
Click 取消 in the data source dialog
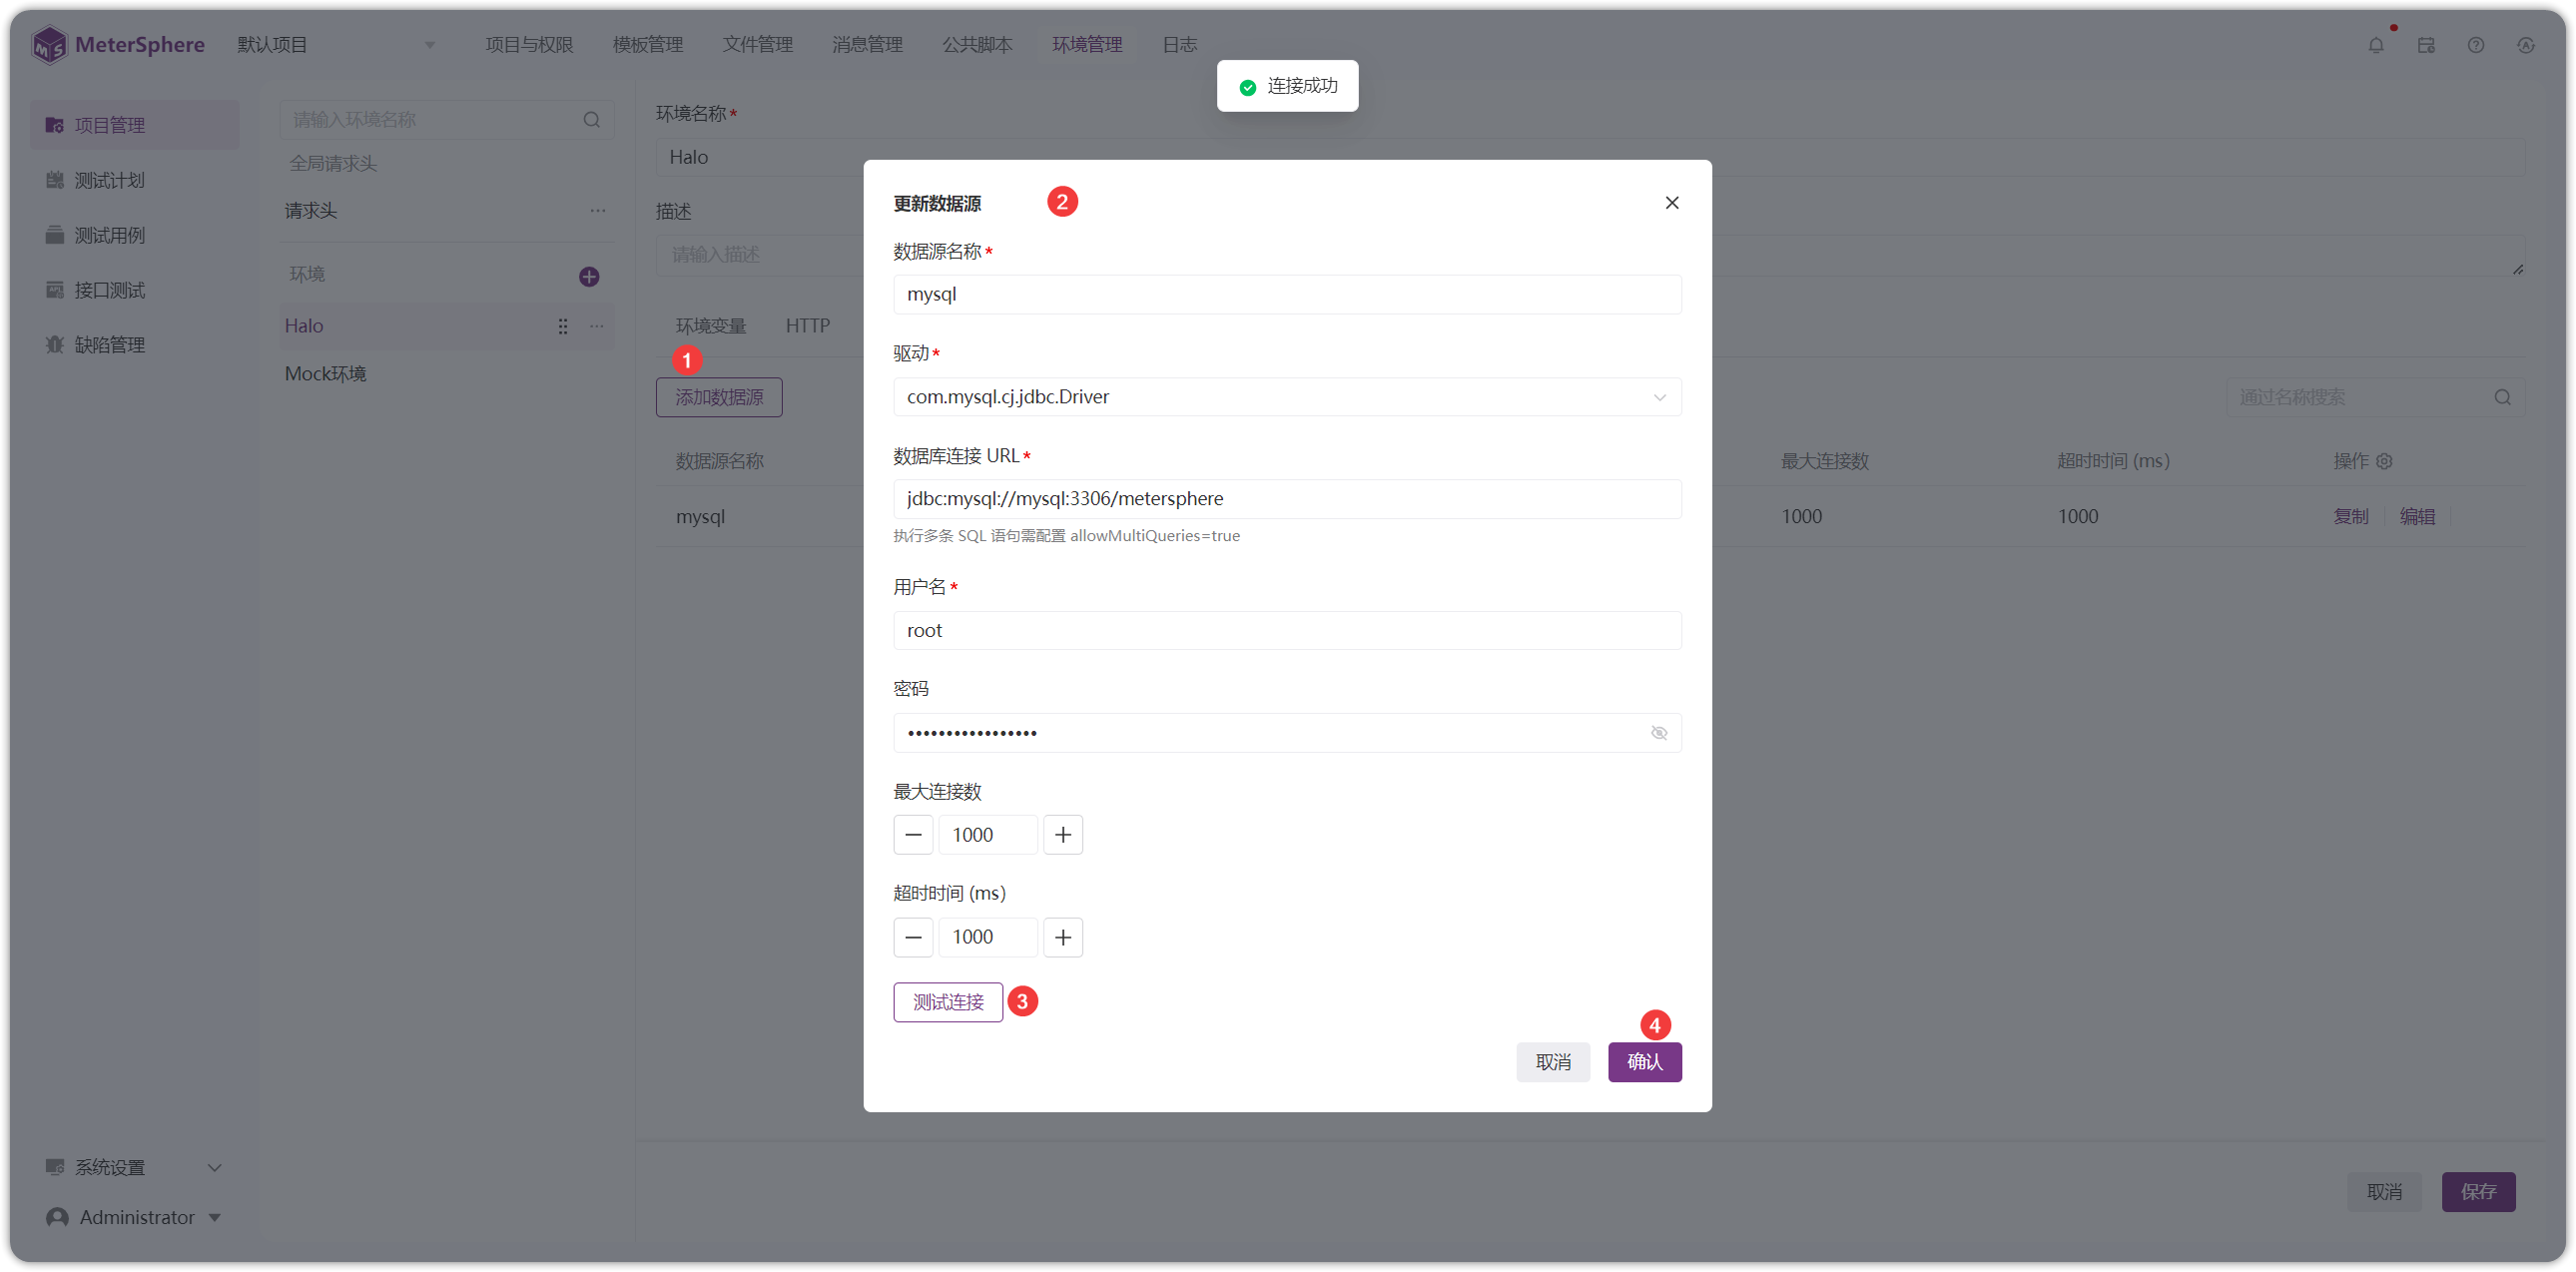pyautogui.click(x=1553, y=1062)
